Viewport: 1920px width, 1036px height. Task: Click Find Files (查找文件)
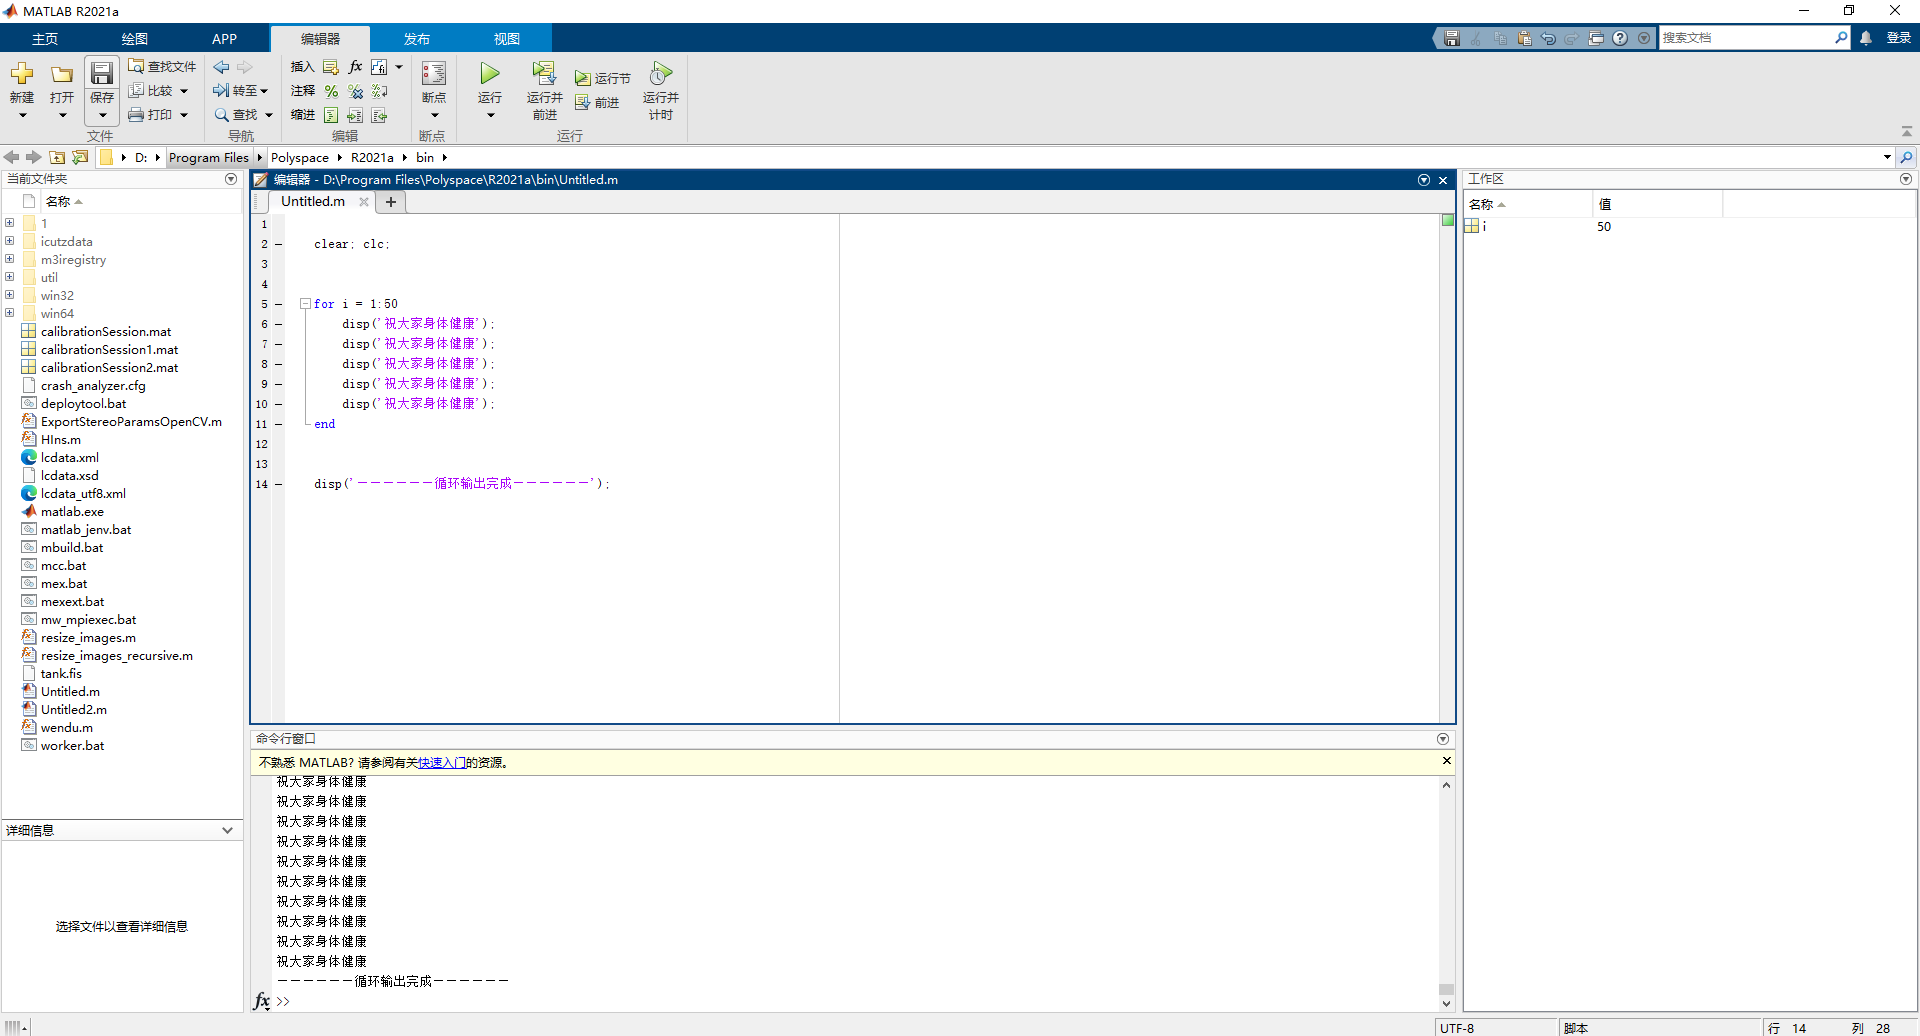(x=161, y=66)
